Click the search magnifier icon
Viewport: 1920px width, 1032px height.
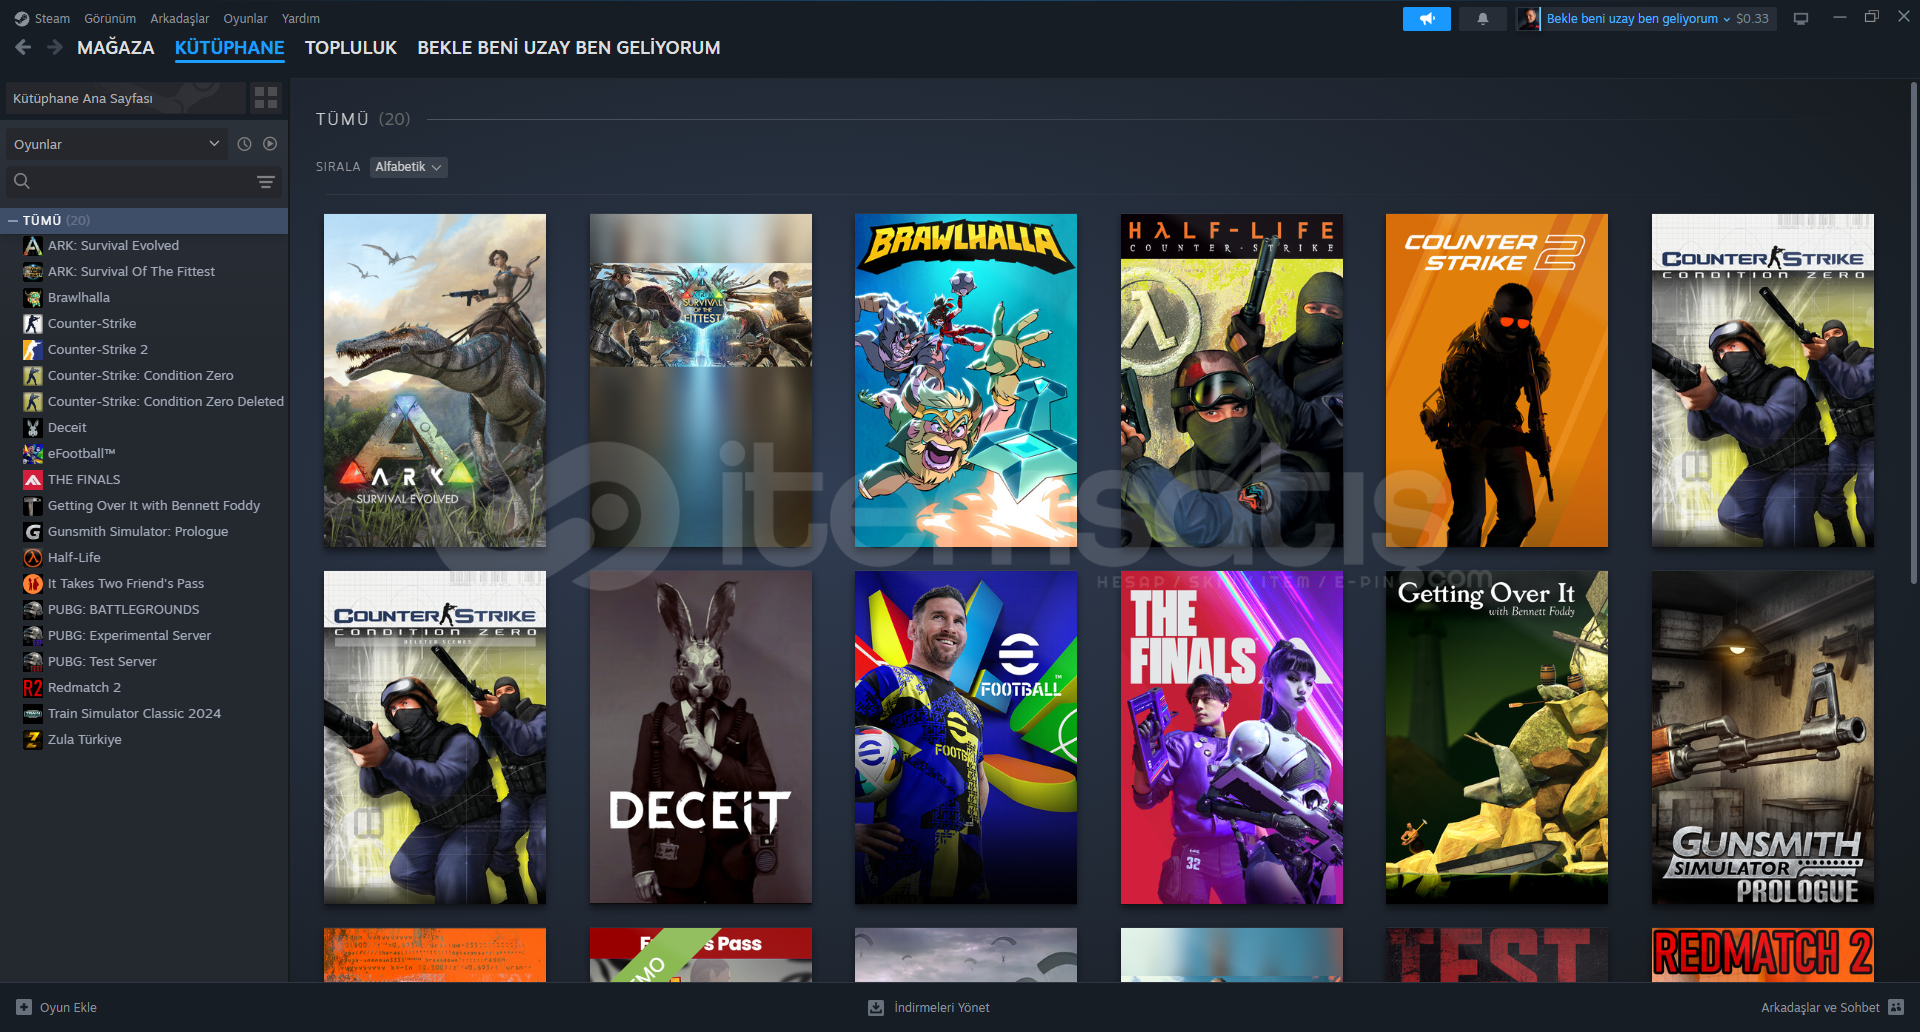pos(22,181)
